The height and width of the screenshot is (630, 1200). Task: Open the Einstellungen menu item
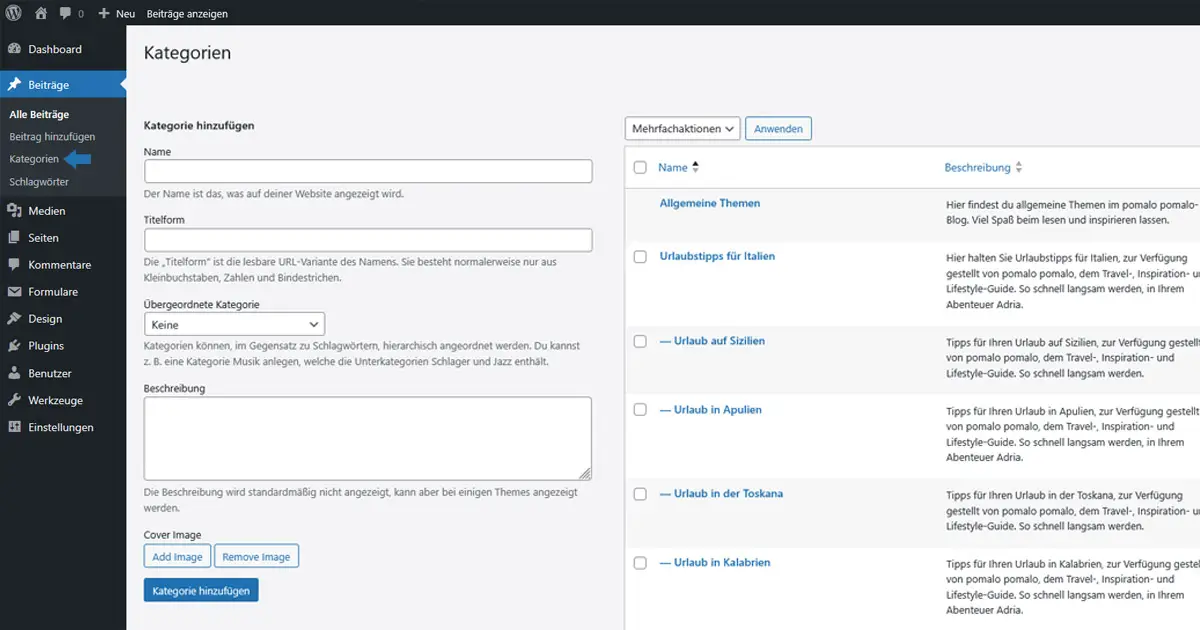[63, 427]
